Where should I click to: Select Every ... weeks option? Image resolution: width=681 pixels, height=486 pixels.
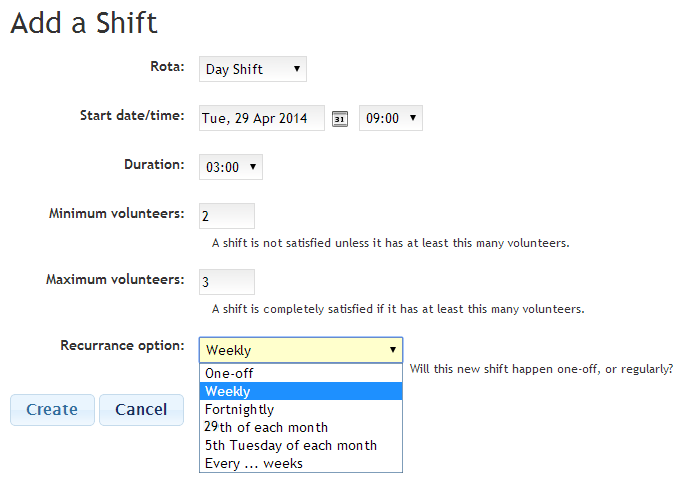tap(301, 463)
